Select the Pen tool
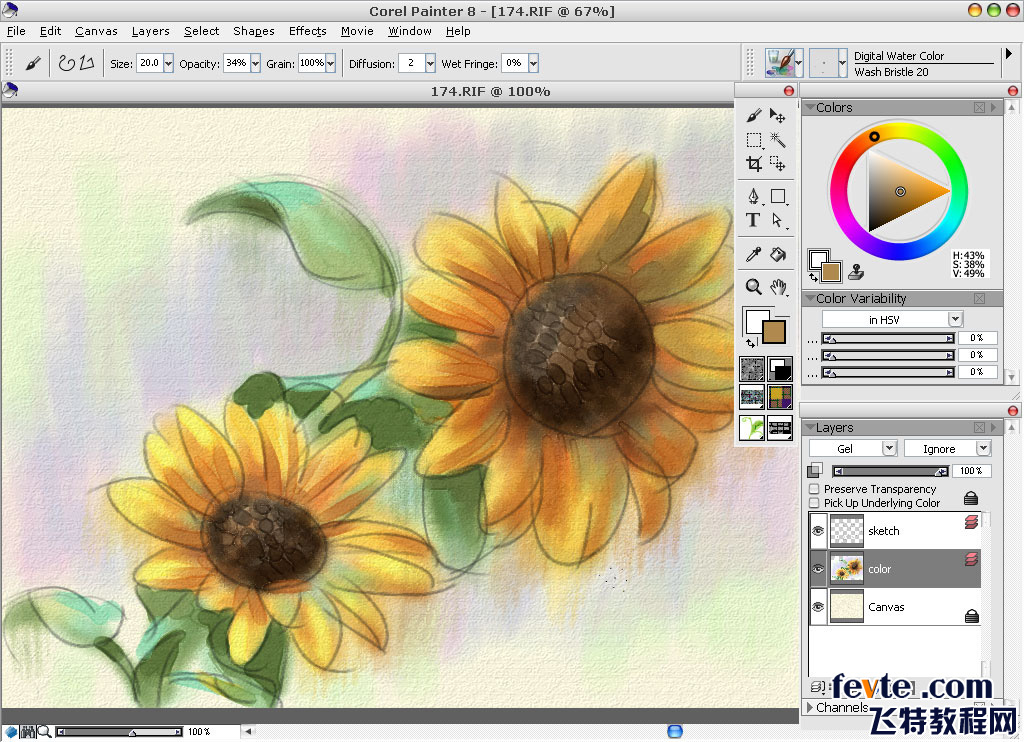The height and width of the screenshot is (742, 1024). point(754,196)
